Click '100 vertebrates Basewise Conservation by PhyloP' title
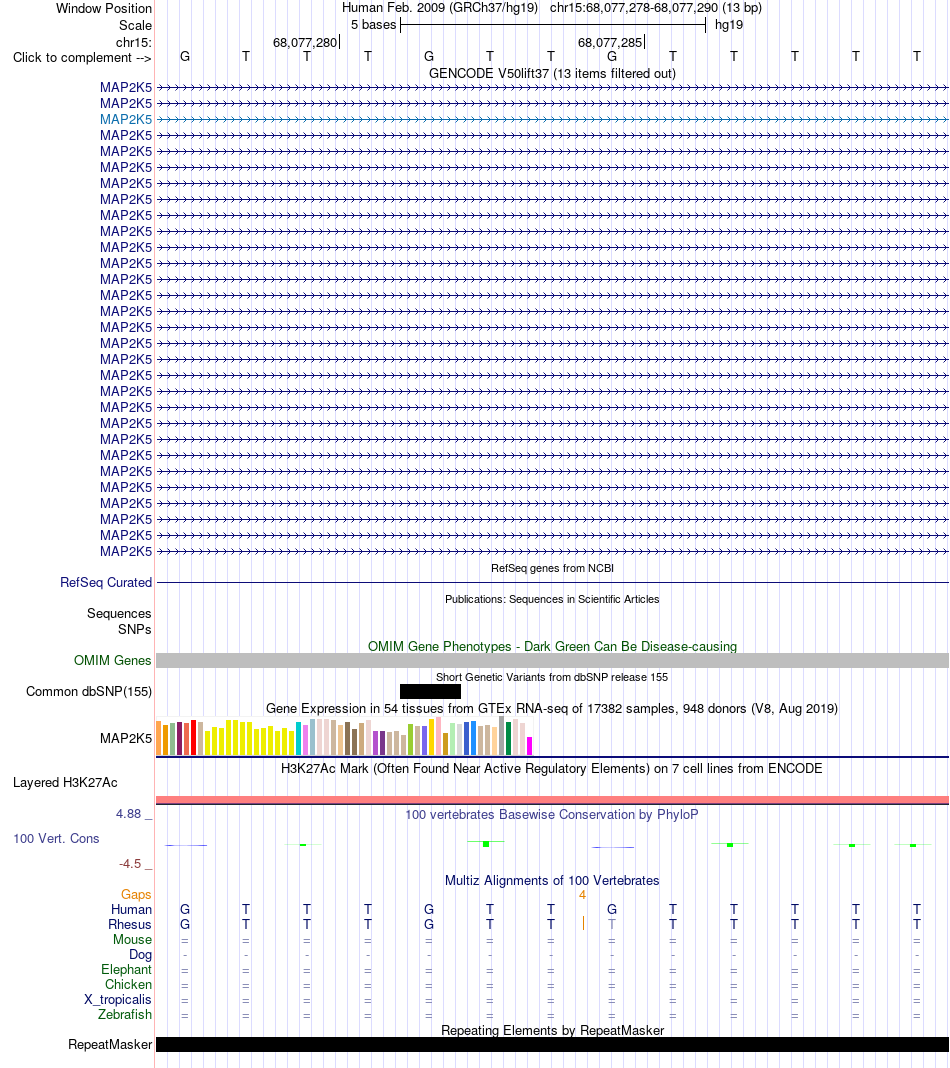The width and height of the screenshot is (950, 1068). (552, 815)
